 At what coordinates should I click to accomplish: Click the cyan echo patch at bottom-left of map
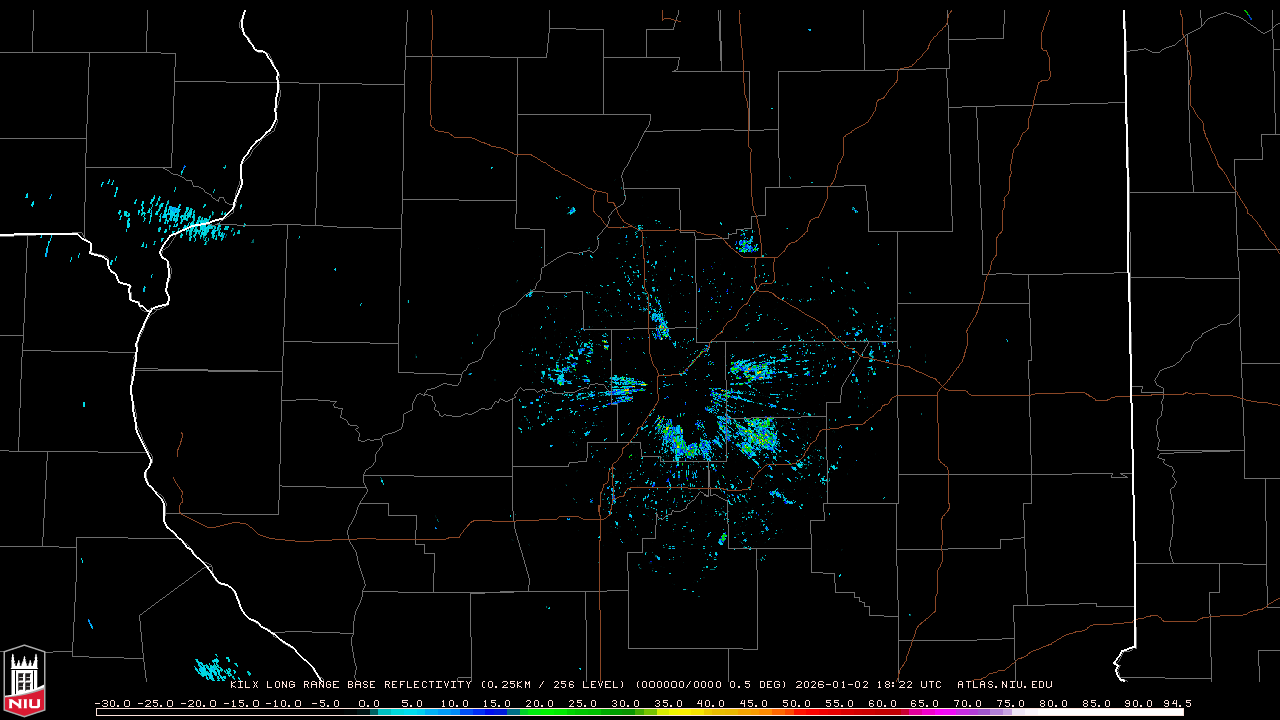click(213, 668)
